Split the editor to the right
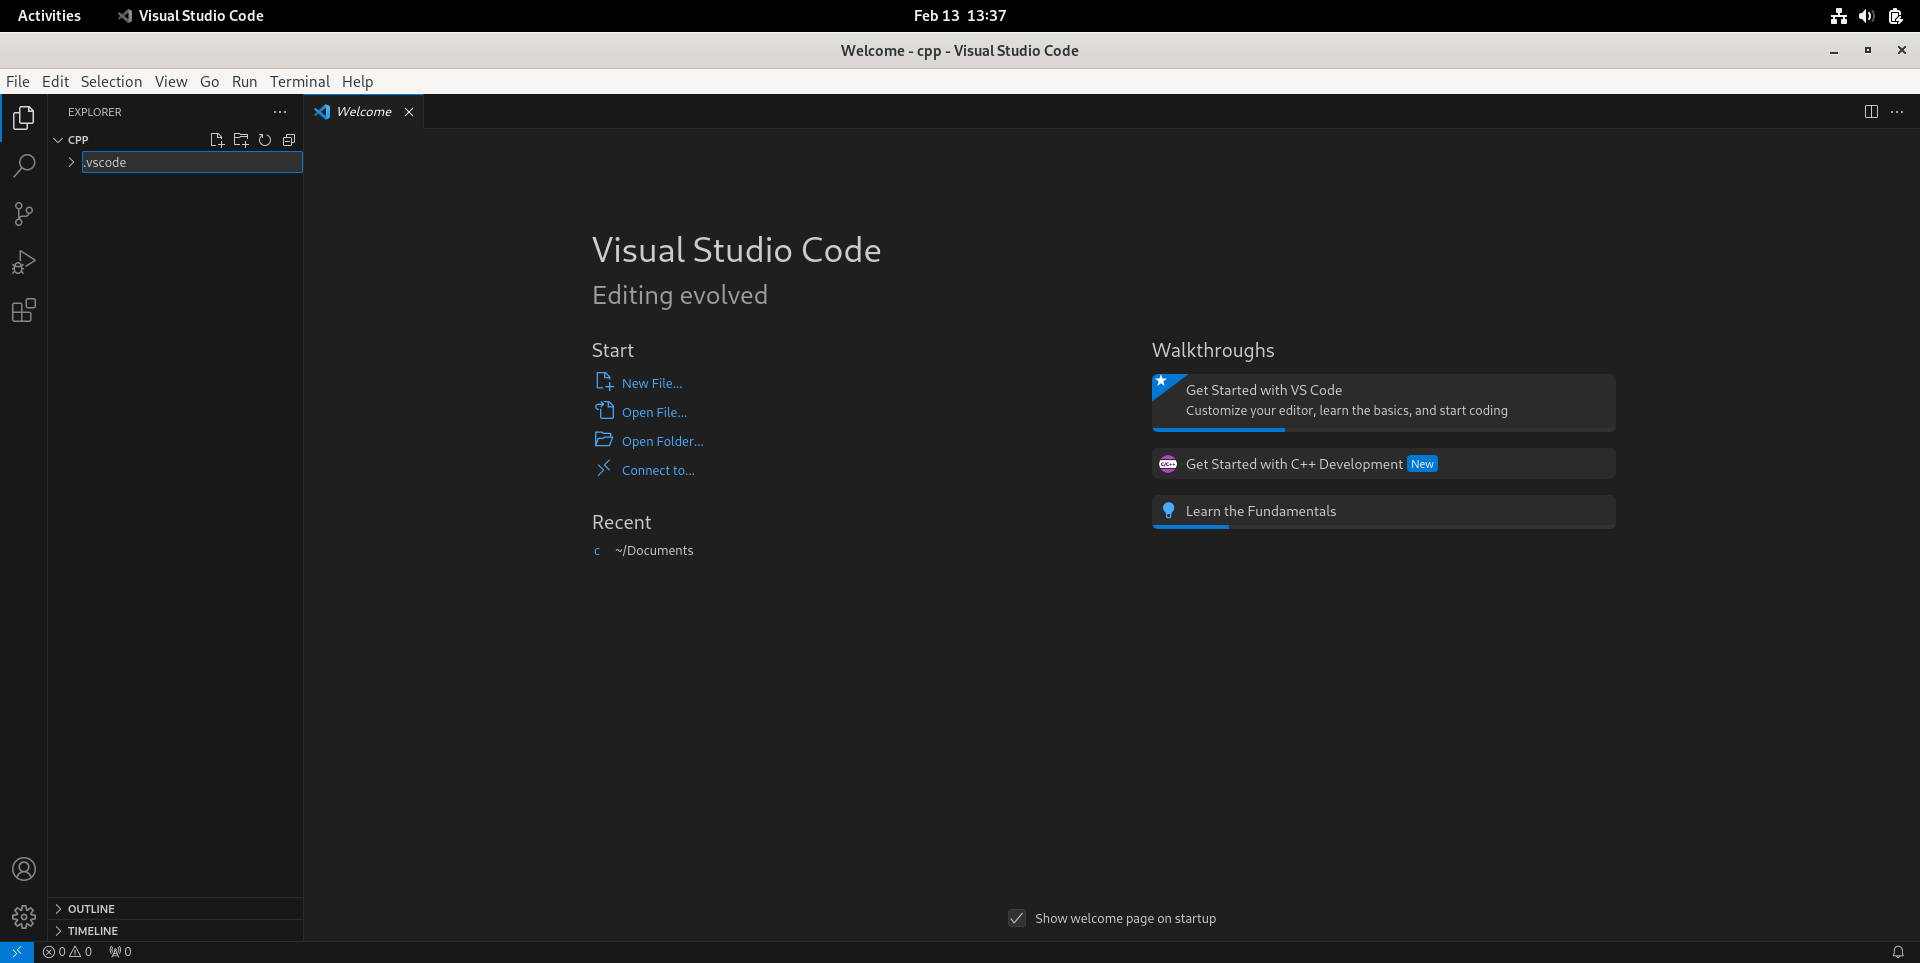This screenshot has height=963, width=1920. pyautogui.click(x=1871, y=112)
